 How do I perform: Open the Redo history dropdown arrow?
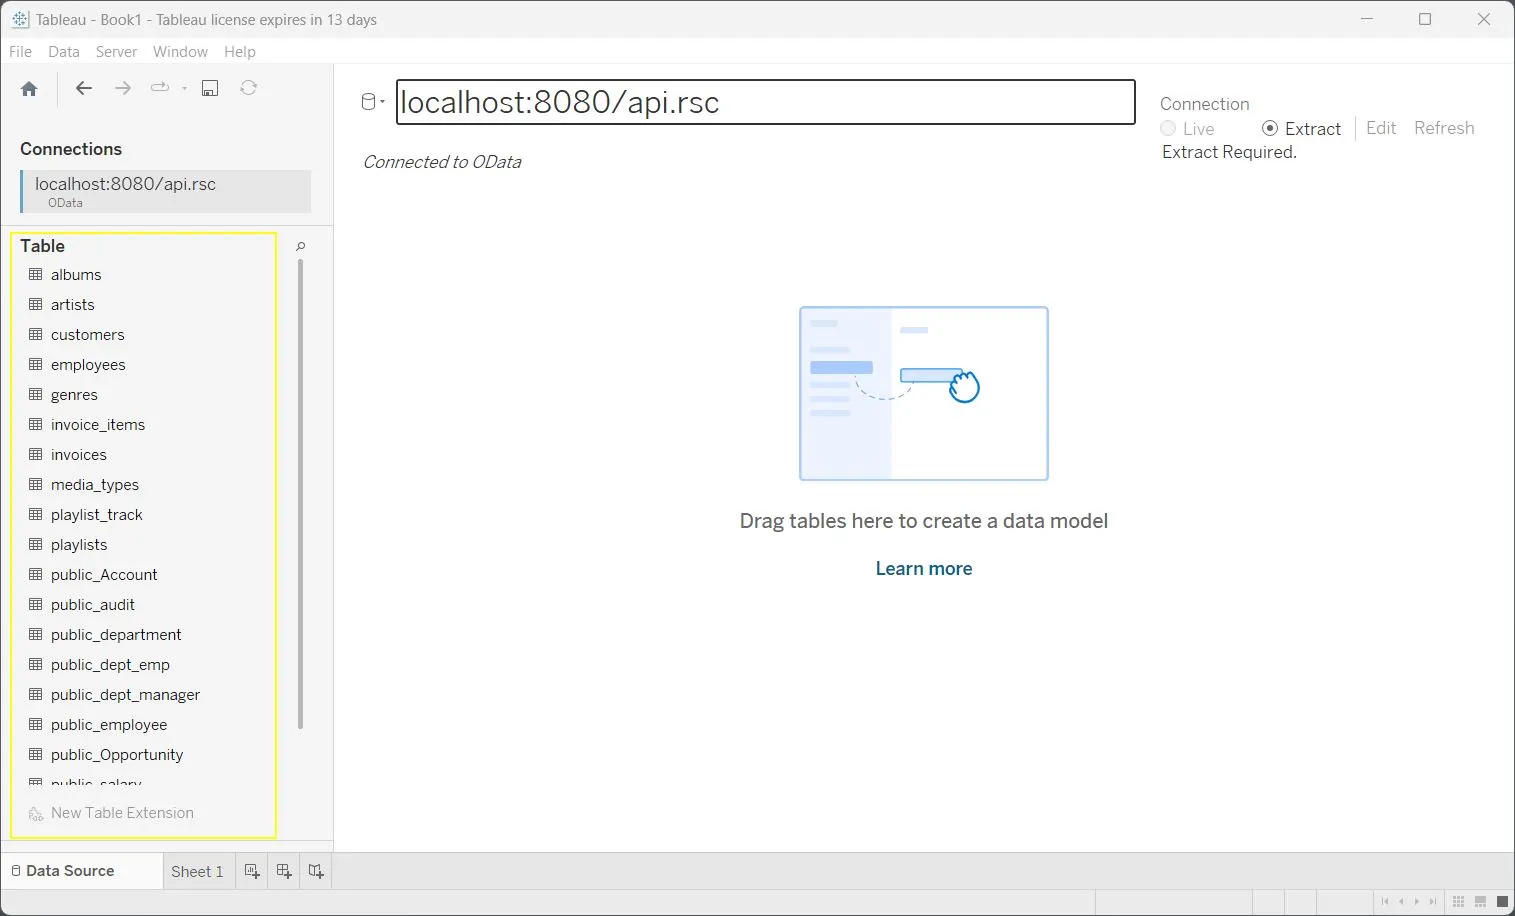coord(185,88)
